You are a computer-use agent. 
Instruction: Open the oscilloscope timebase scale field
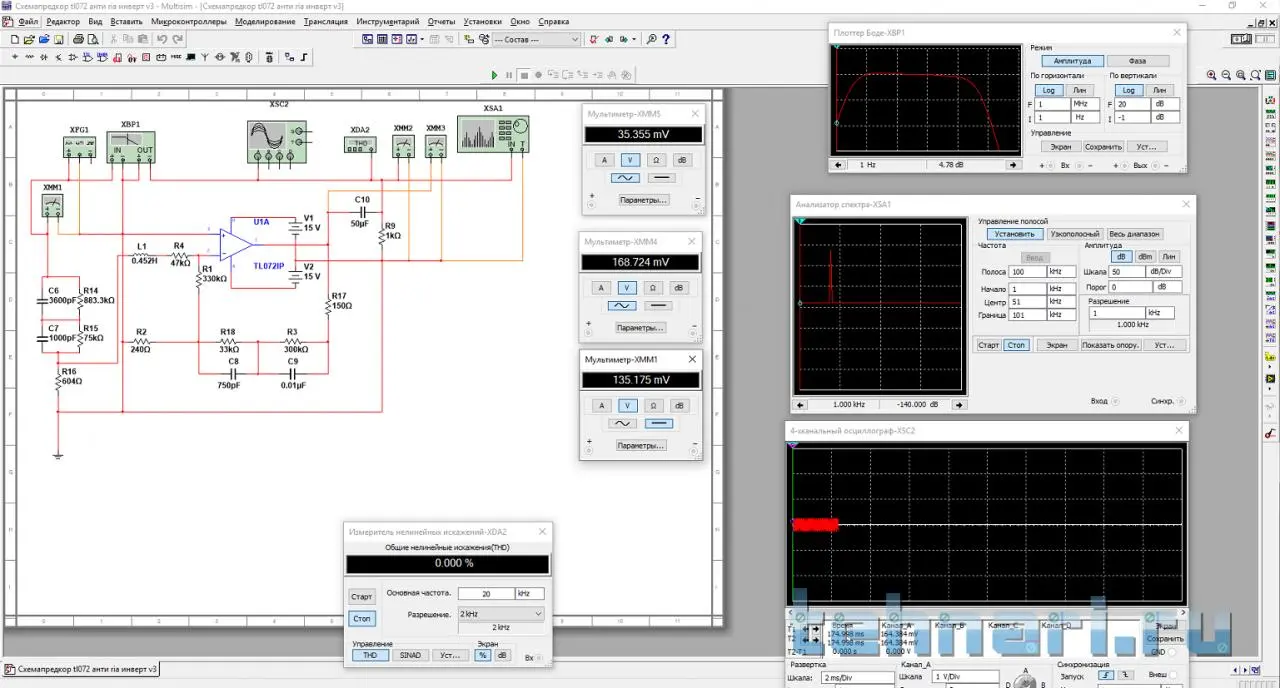(857, 678)
